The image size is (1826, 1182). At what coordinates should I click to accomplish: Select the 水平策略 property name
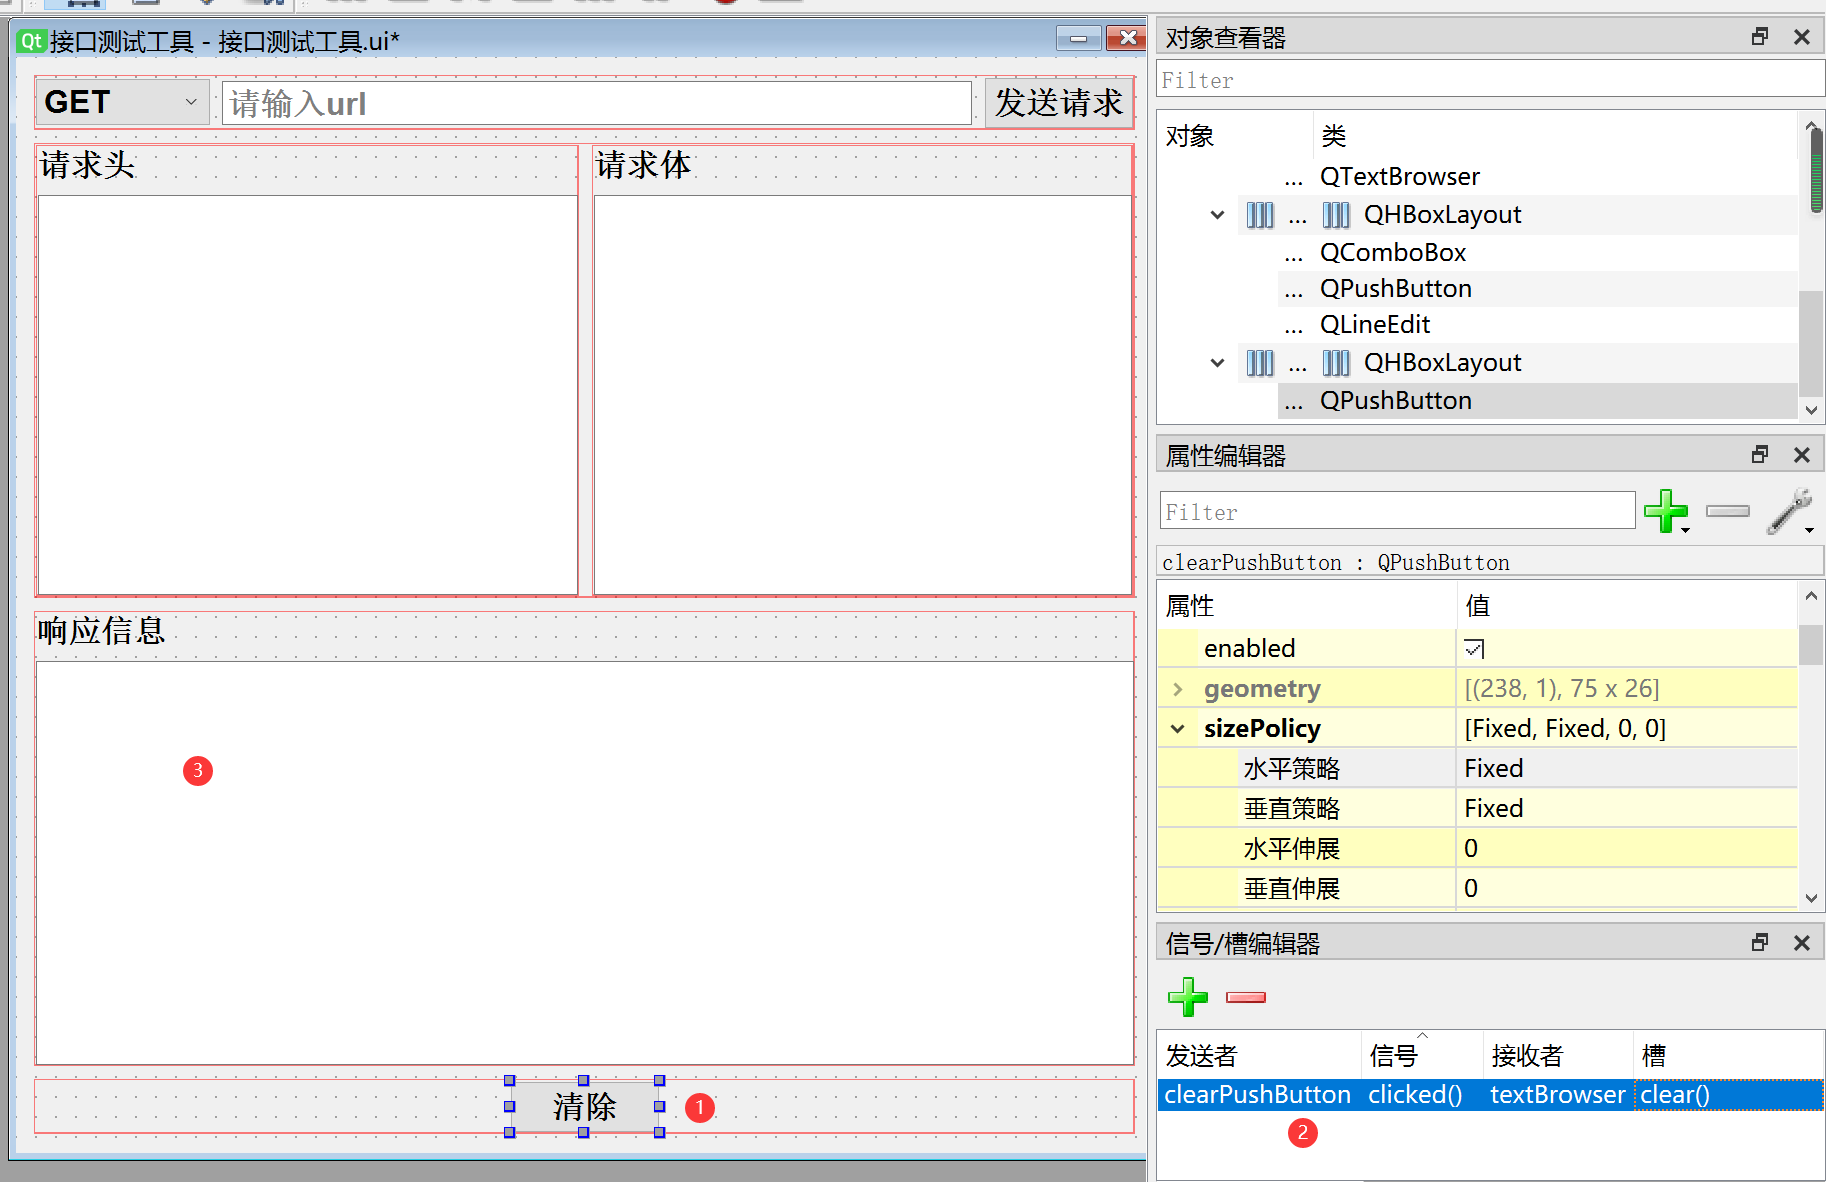pyautogui.click(x=1291, y=769)
